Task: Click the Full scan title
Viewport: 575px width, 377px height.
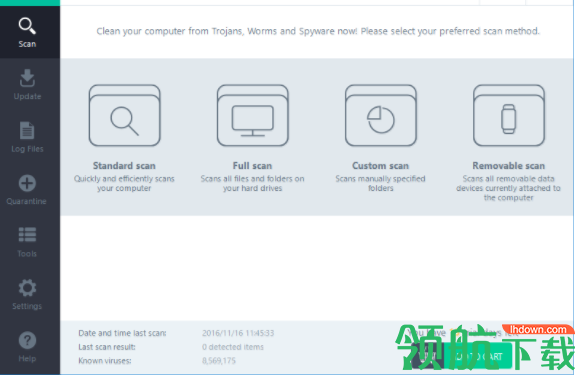Action: pyautogui.click(x=252, y=166)
